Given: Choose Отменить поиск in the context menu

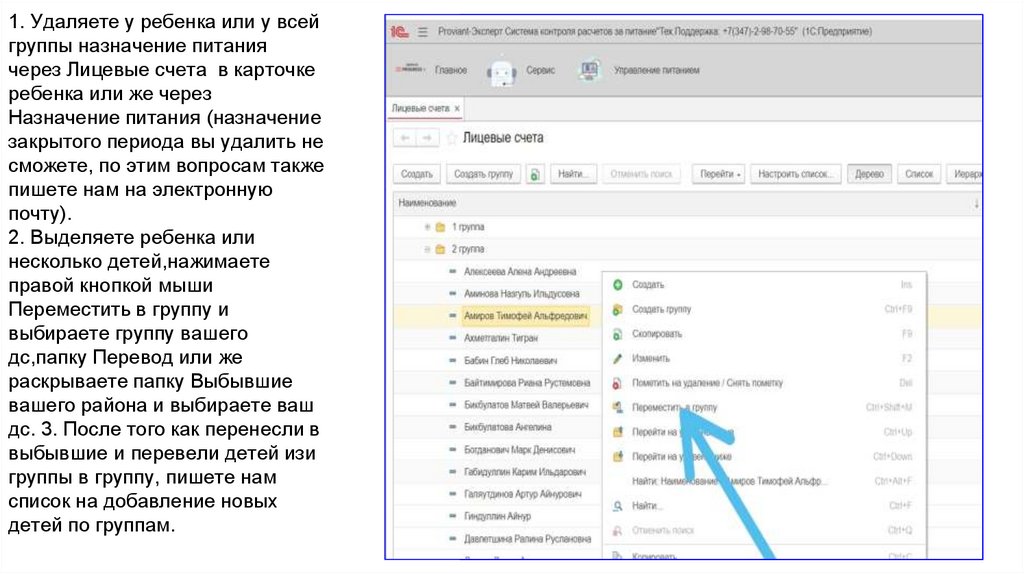Looking at the screenshot, I should click(763, 530).
